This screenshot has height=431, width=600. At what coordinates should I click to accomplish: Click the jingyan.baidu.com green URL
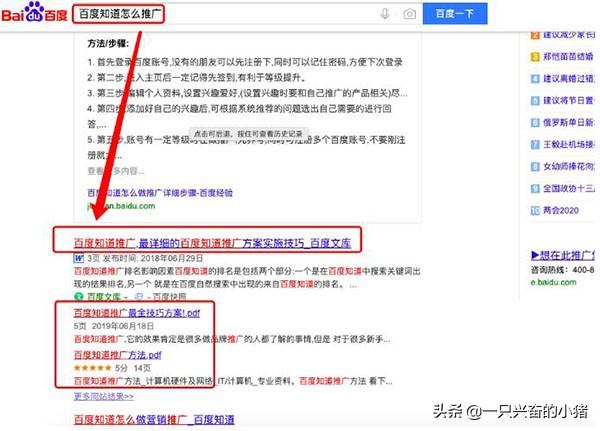[x=121, y=206]
